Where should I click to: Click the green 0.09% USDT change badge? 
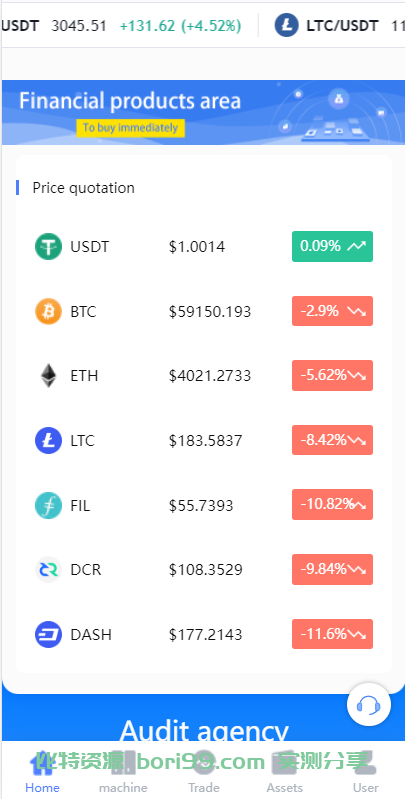click(332, 247)
